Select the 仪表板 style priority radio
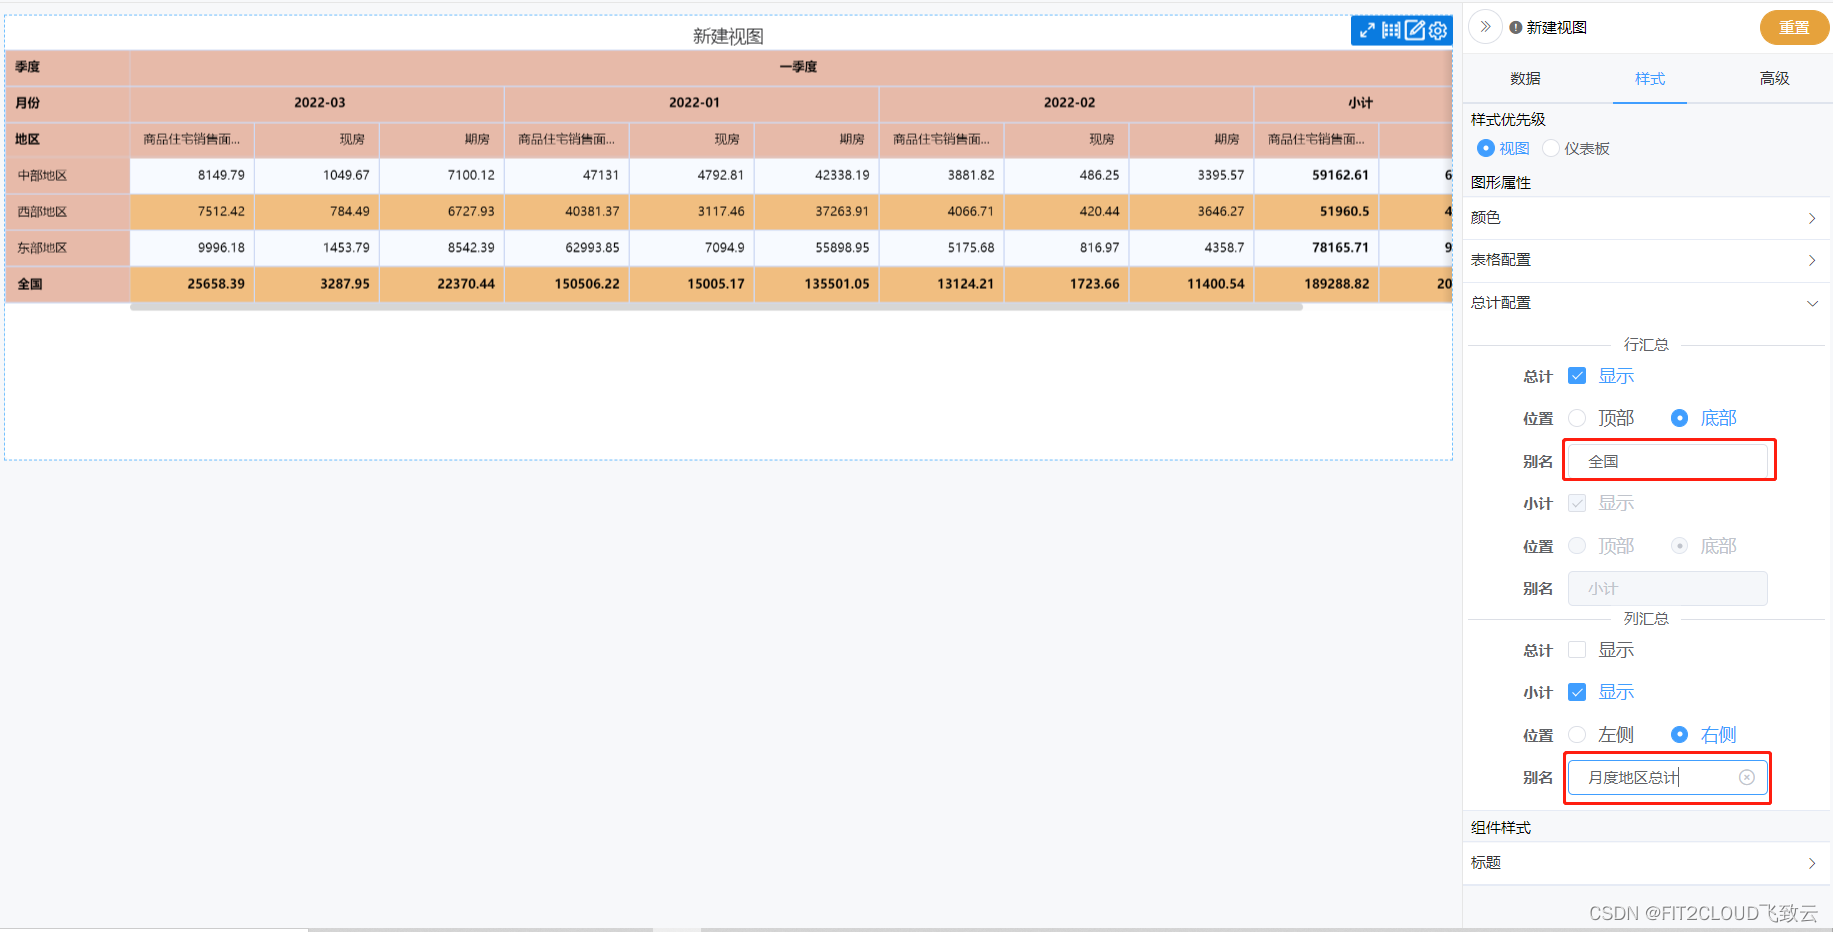The image size is (1833, 932). pos(1551,148)
